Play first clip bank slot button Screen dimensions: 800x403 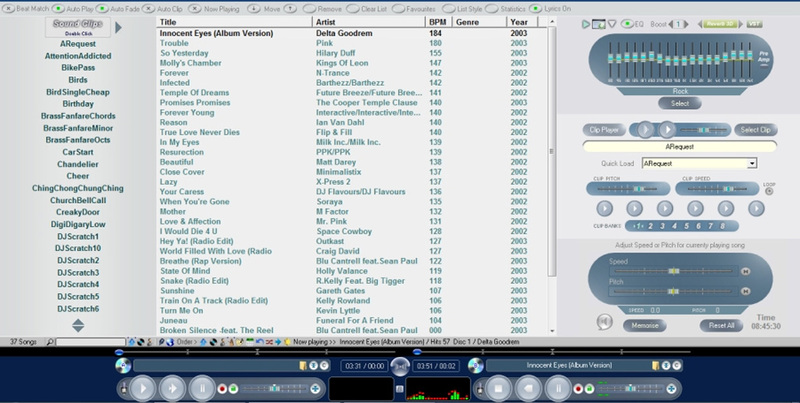604,208
